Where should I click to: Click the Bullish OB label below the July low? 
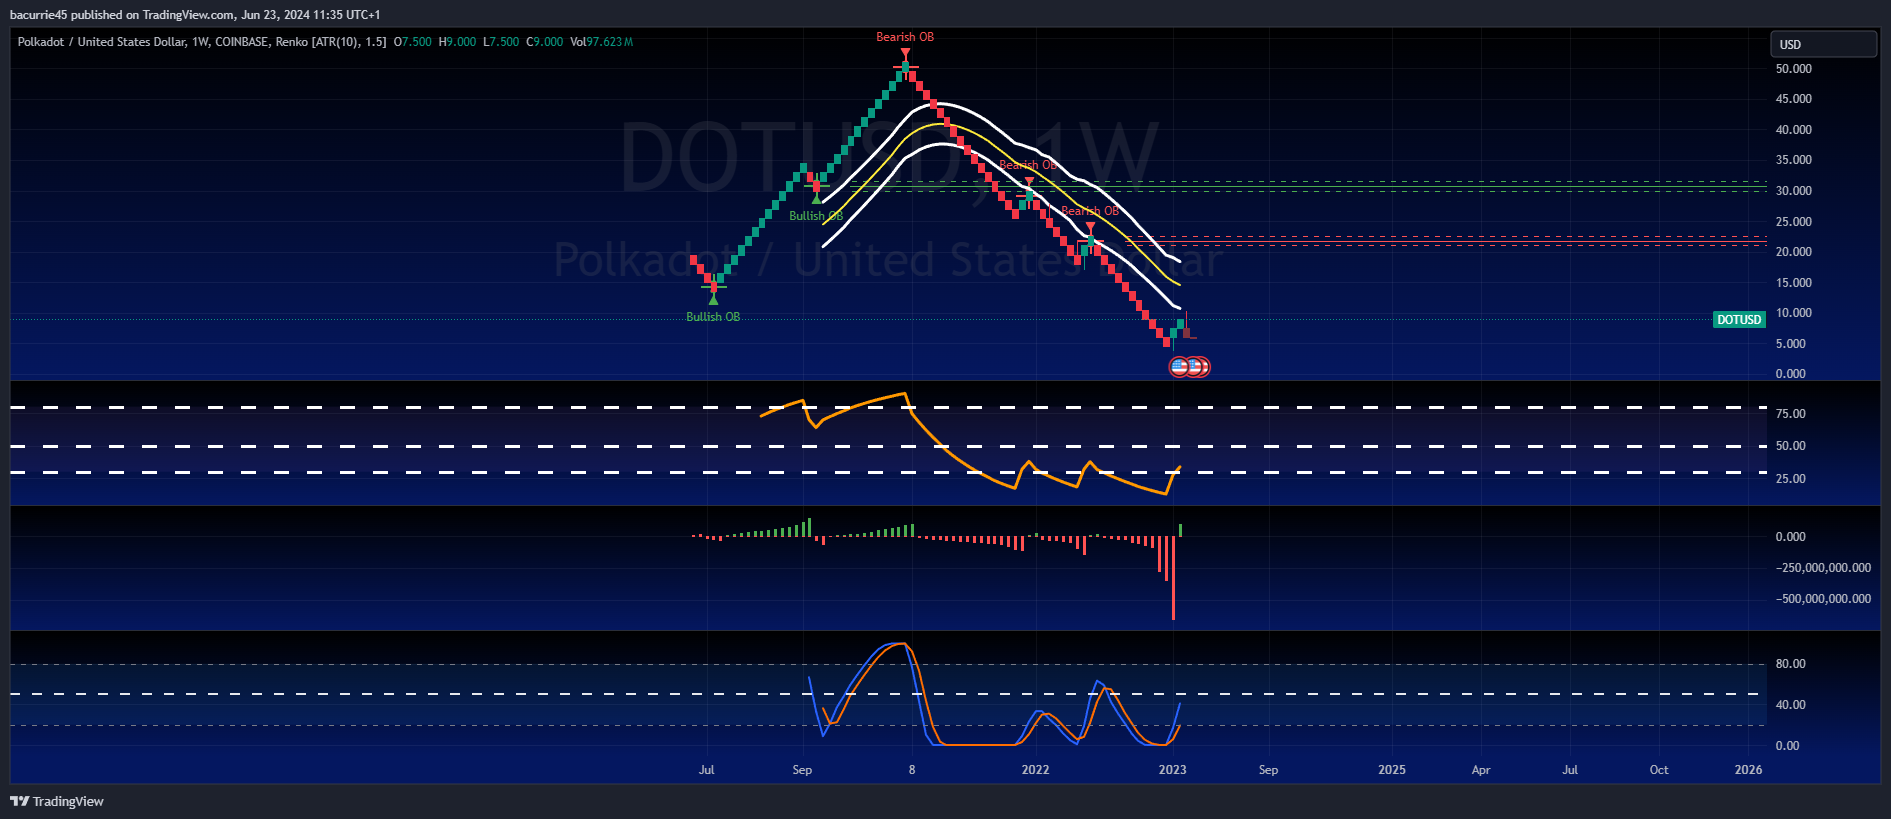[713, 317]
